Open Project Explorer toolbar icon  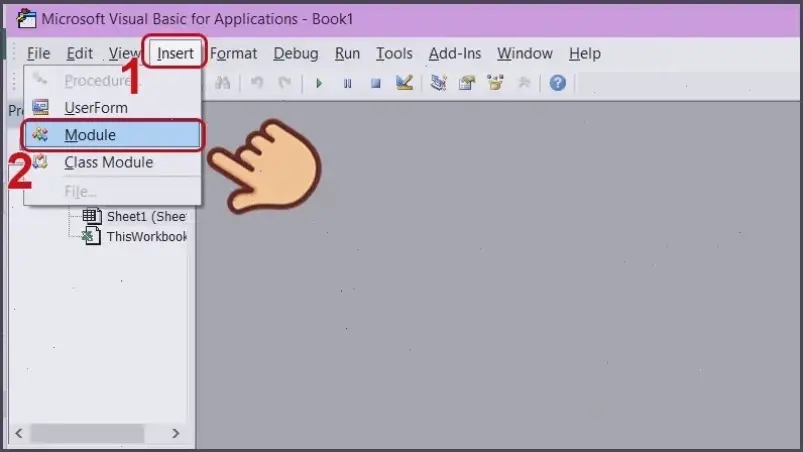(438, 82)
